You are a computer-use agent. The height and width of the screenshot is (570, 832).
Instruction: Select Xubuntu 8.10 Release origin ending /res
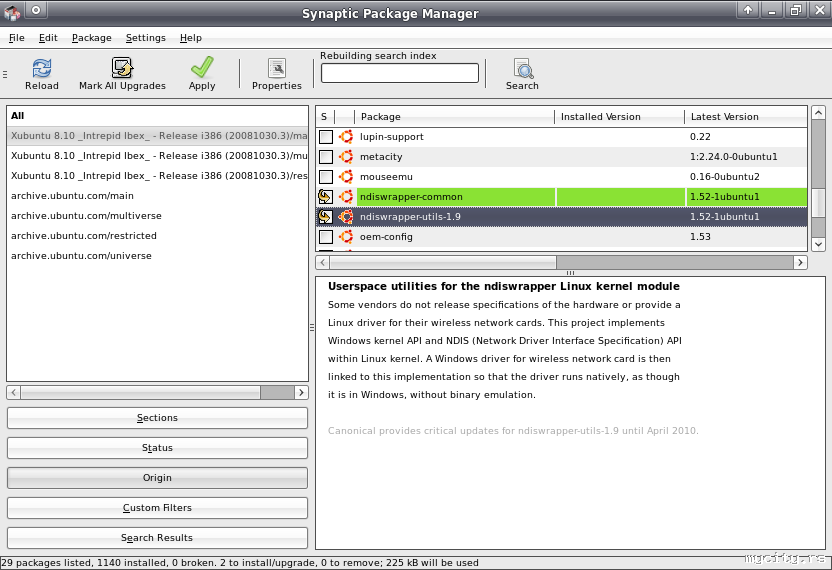click(x=157, y=176)
